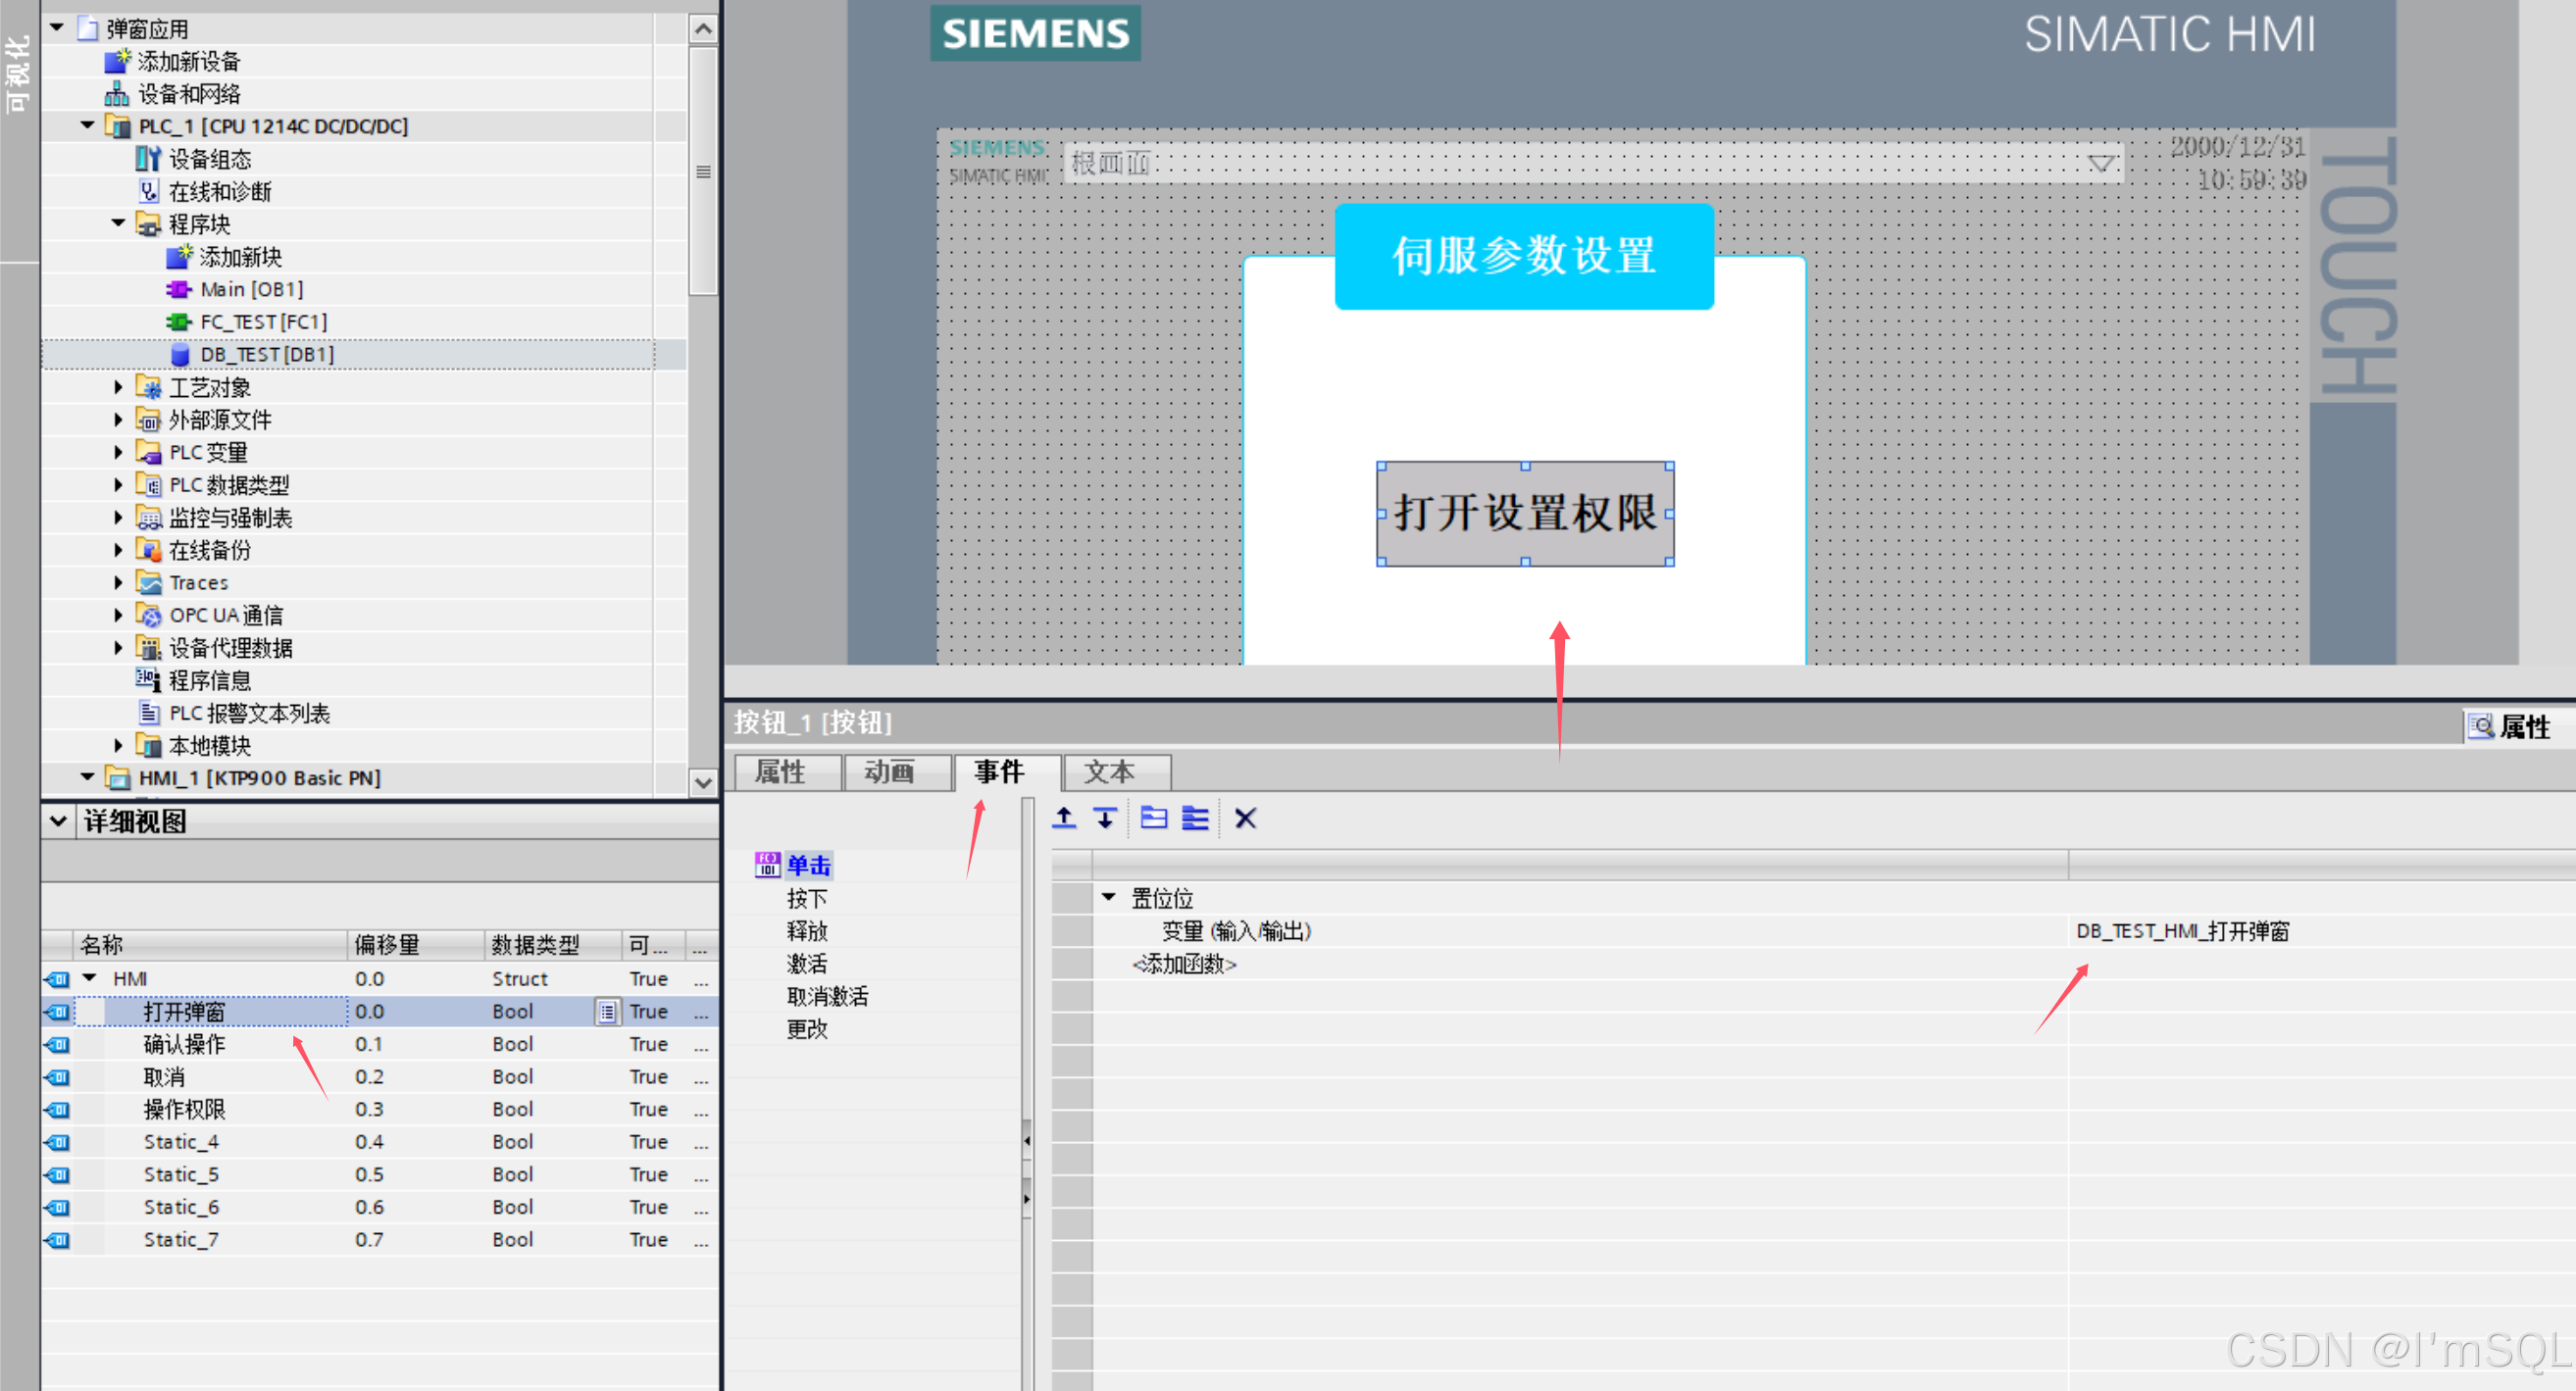Collapse the 置位位 function entry
The image size is (2576, 1391).
1108,898
